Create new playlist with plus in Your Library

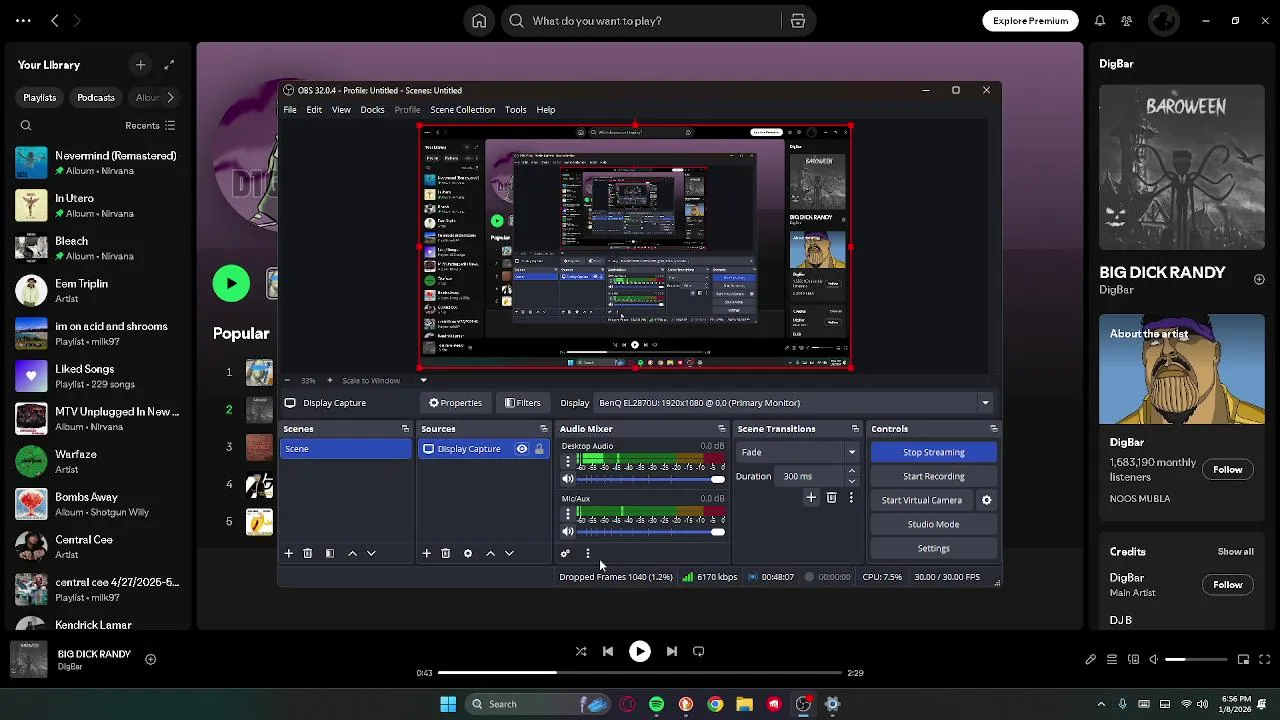point(141,65)
